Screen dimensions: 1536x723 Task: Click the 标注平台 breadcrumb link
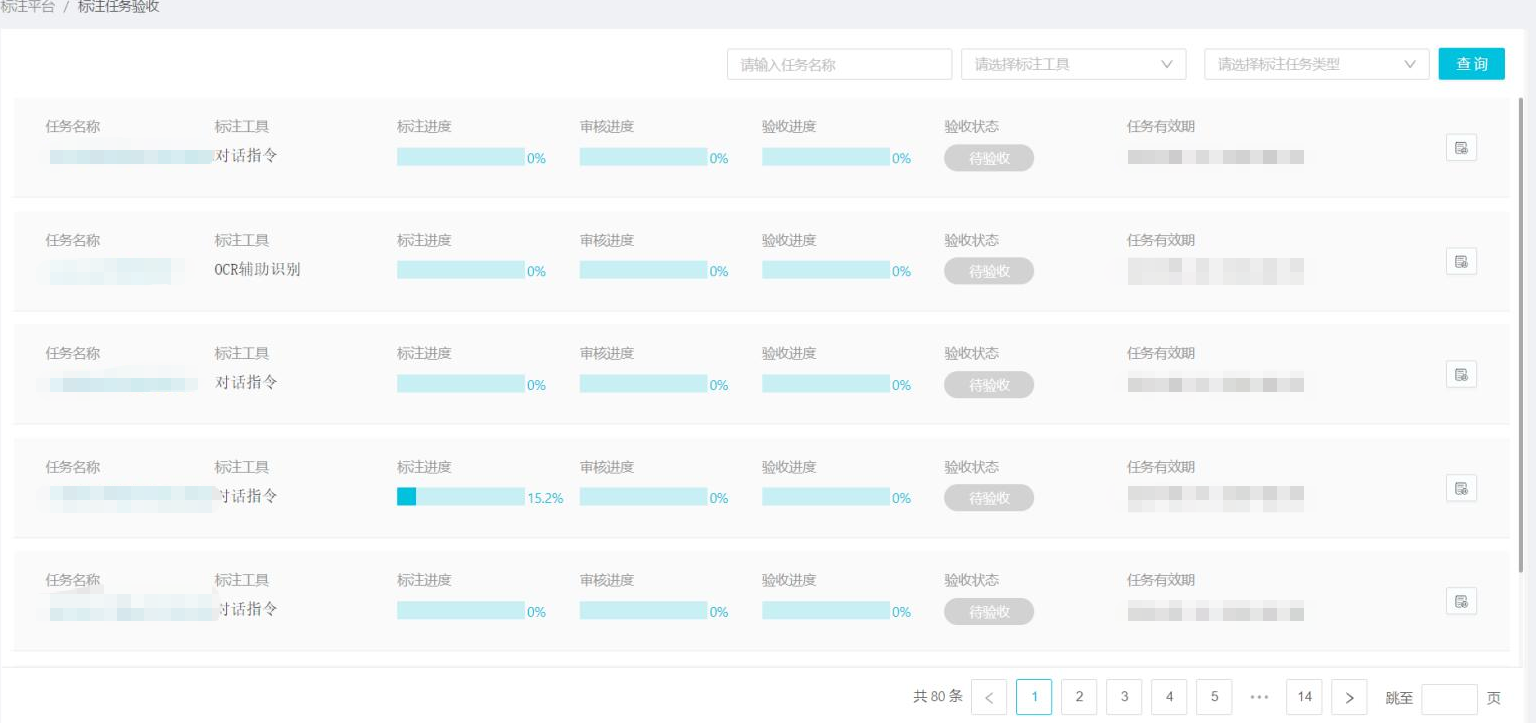tap(27, 7)
